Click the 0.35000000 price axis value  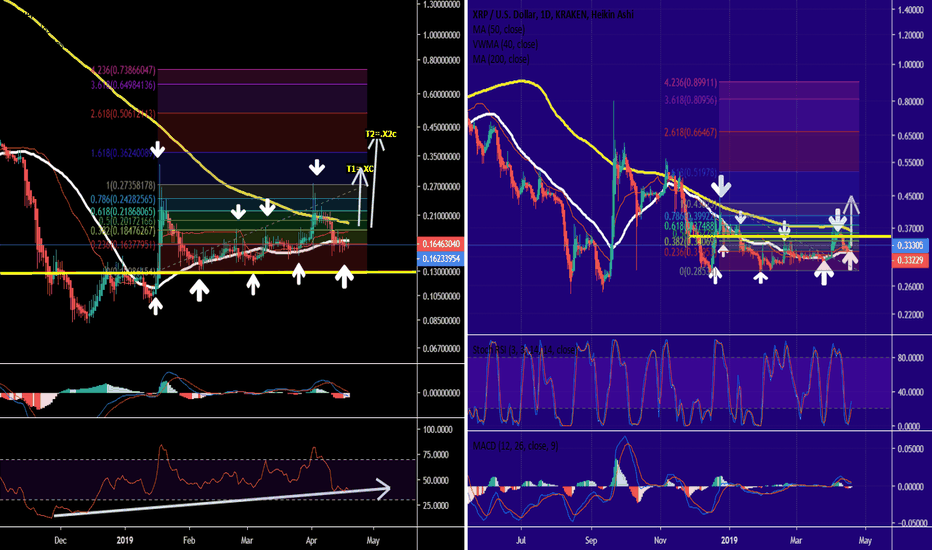(442, 156)
